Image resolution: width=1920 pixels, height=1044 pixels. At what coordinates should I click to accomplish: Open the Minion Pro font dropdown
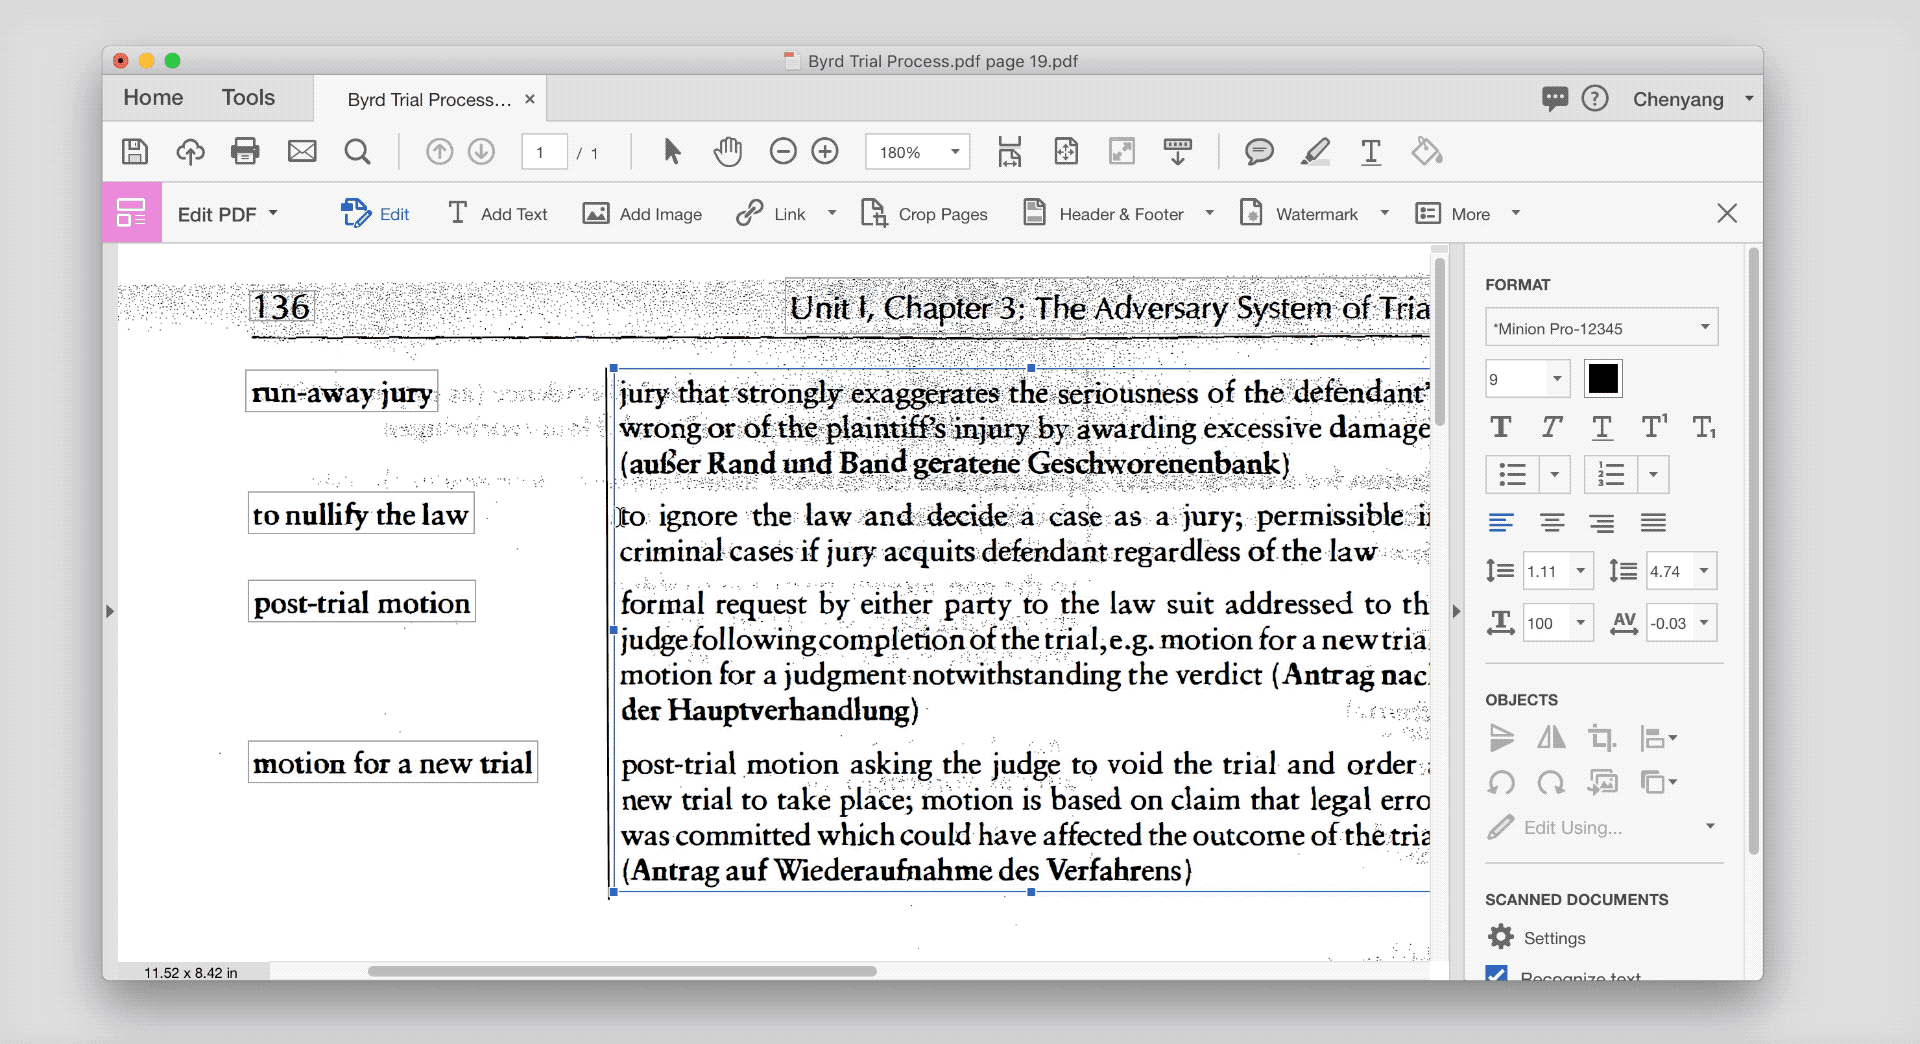(x=1602, y=328)
